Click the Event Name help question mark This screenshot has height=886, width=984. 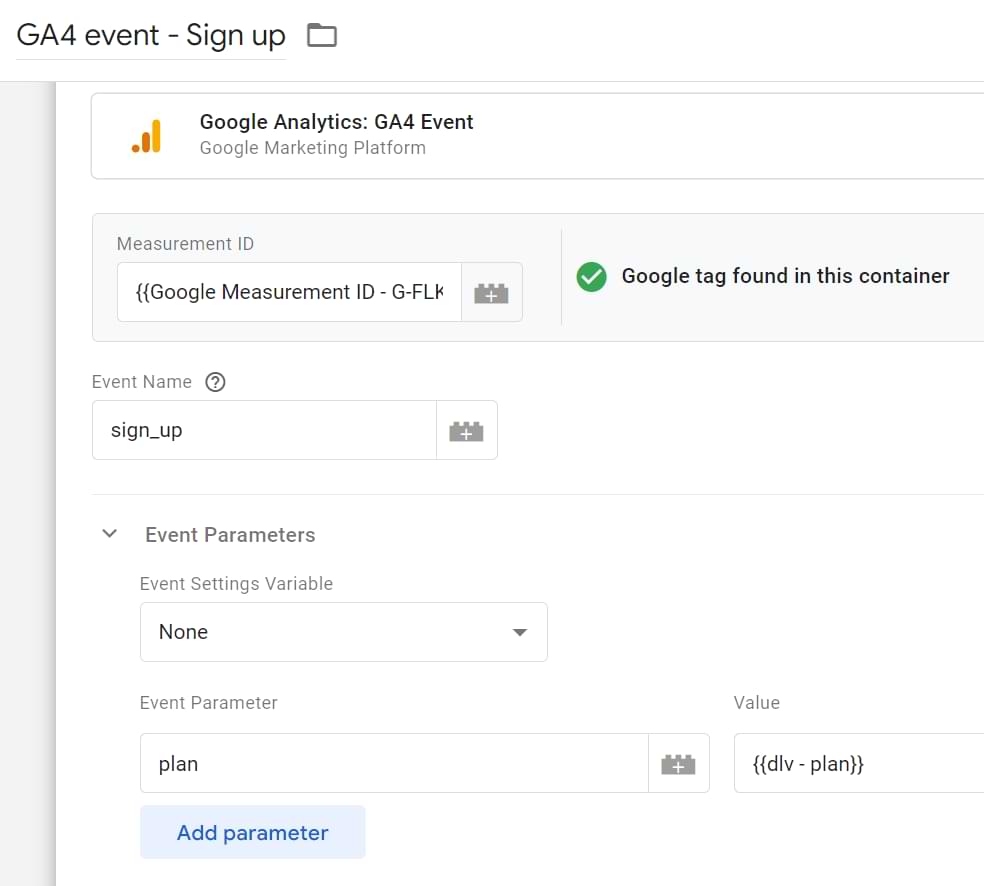[x=215, y=382]
